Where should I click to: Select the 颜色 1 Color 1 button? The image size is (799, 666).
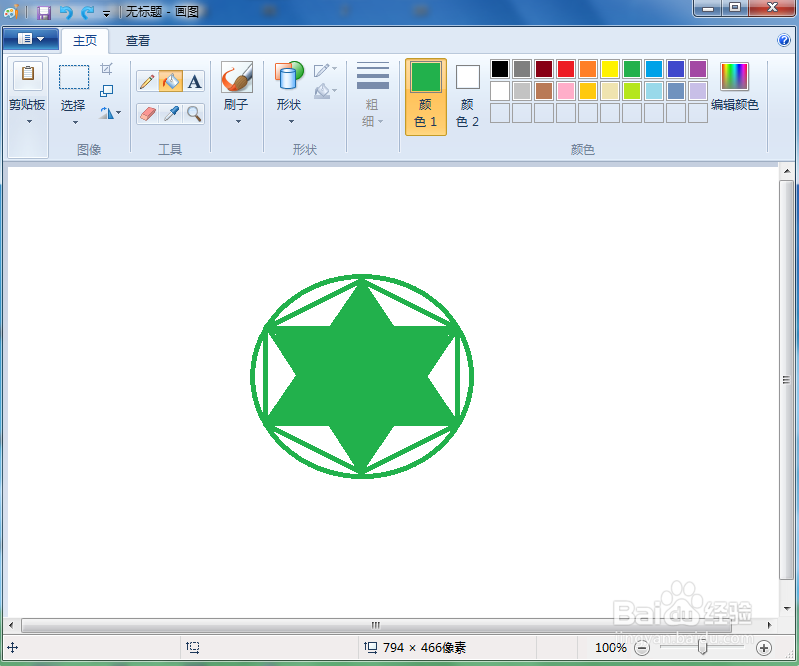coord(425,97)
